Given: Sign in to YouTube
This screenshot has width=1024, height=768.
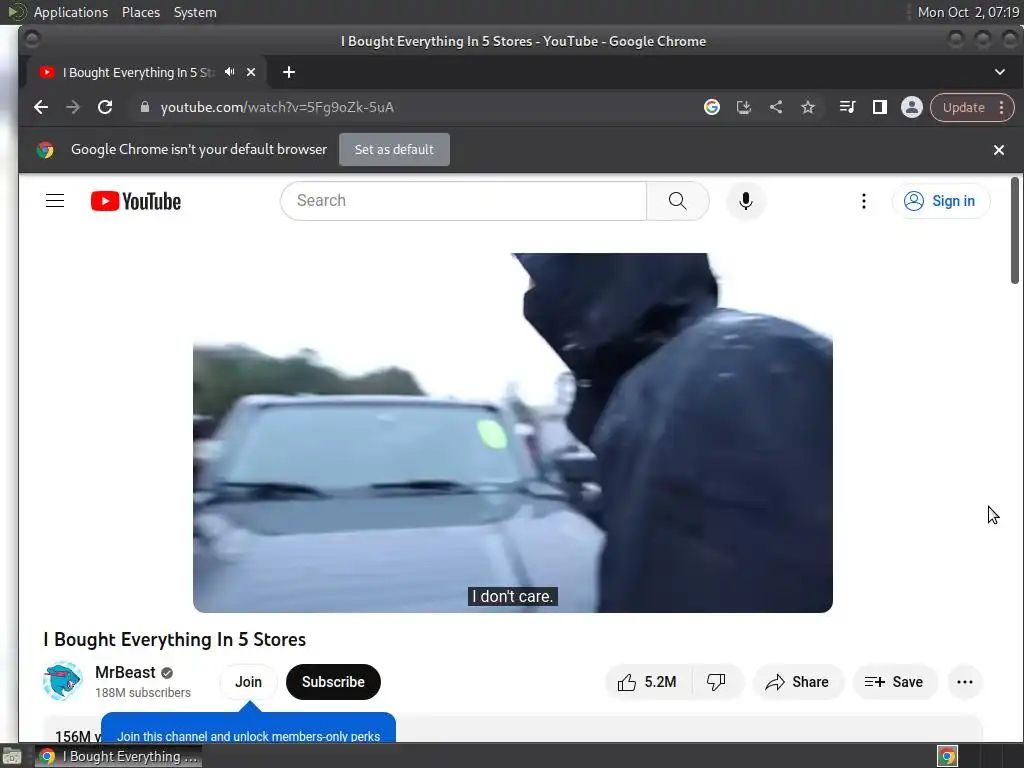Looking at the screenshot, I should [x=940, y=200].
